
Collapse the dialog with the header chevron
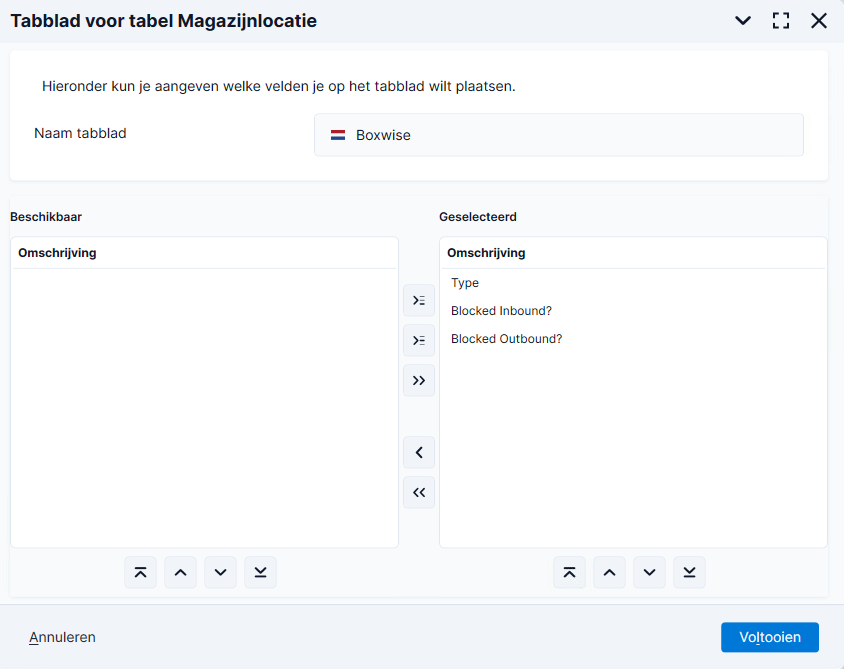point(743,20)
